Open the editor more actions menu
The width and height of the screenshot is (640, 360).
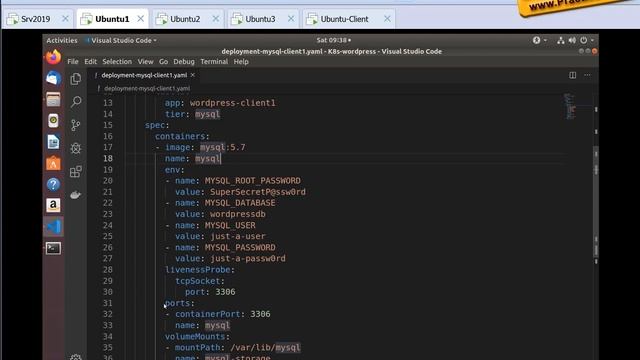pos(587,75)
